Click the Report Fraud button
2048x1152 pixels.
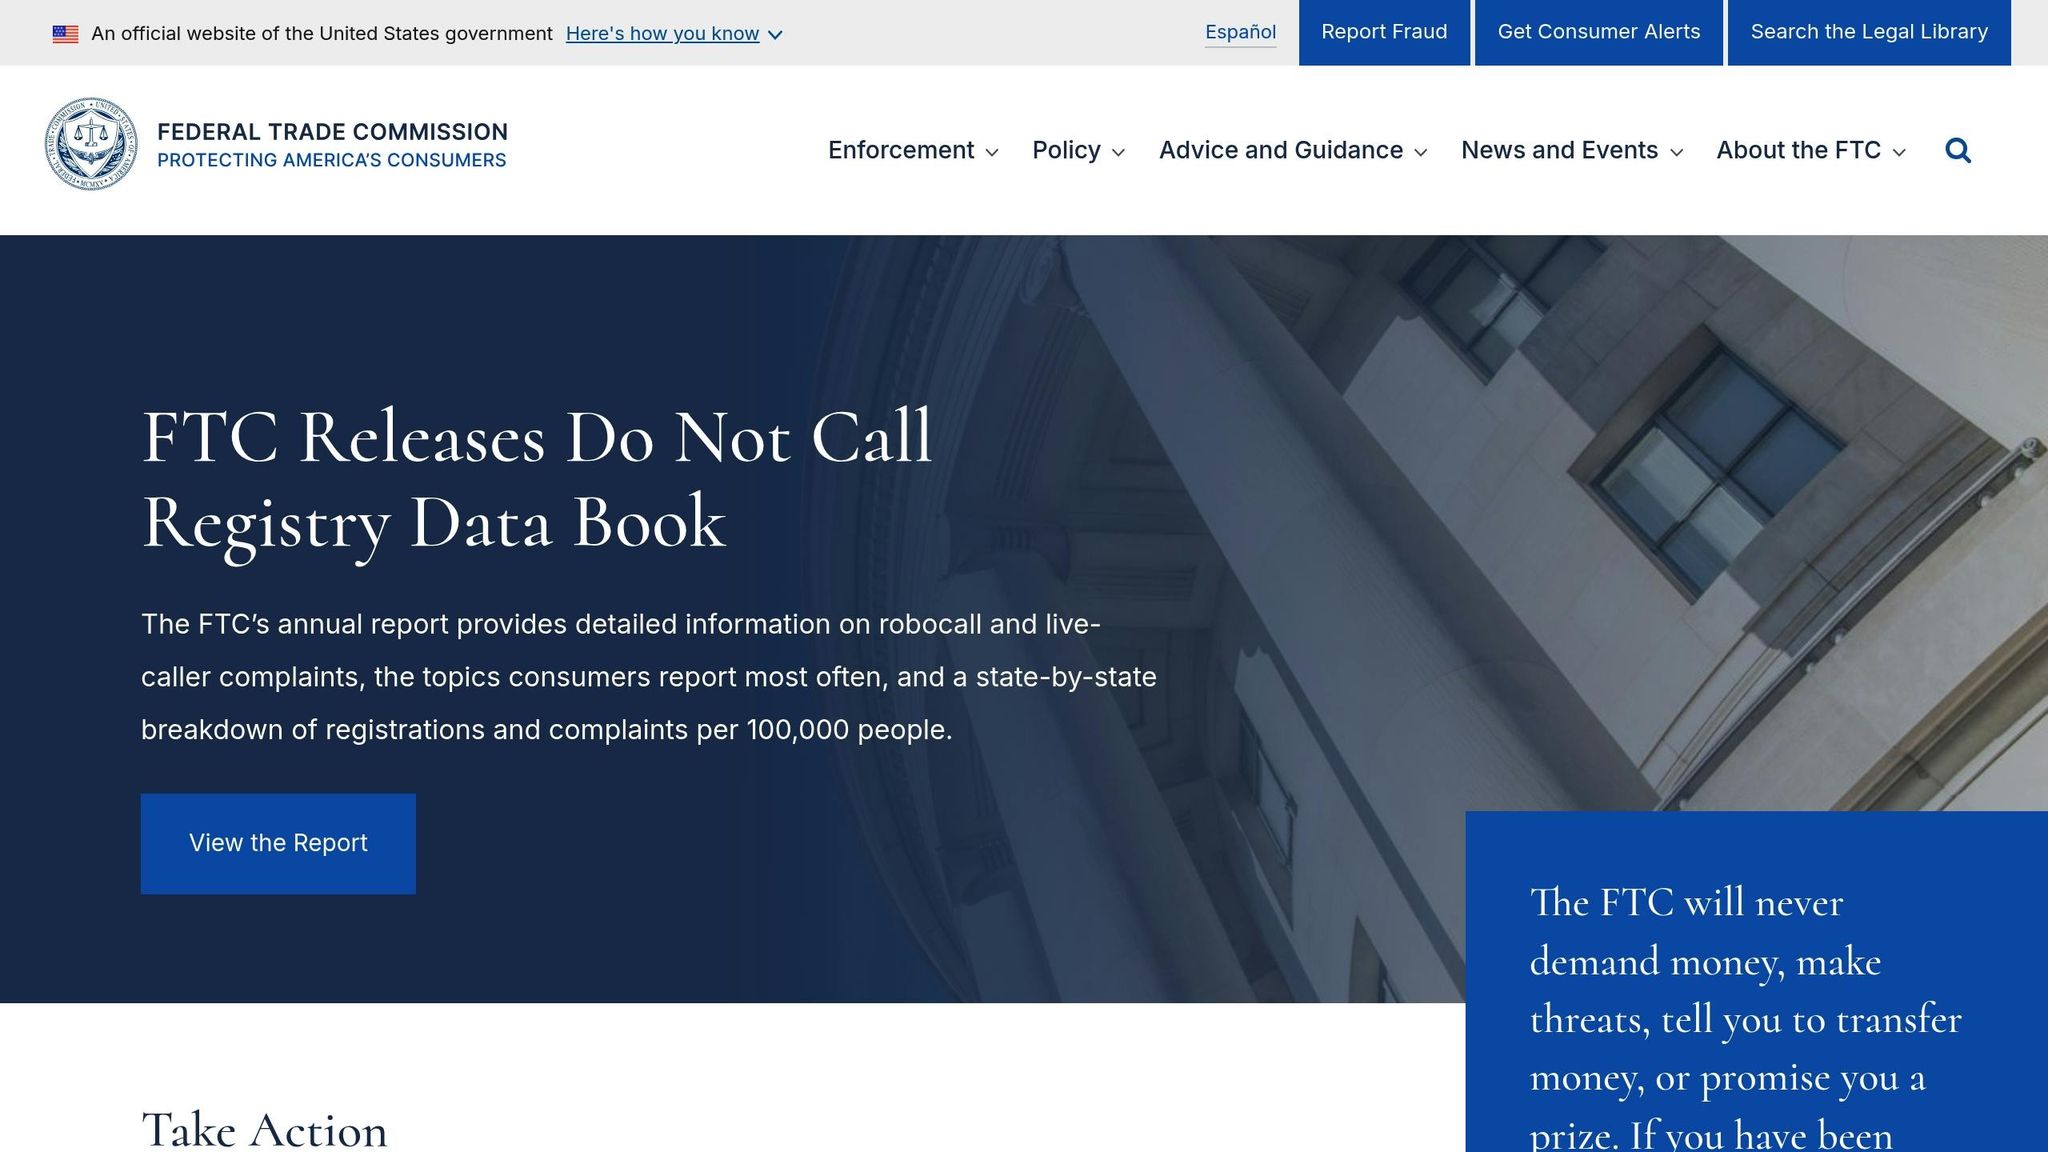pyautogui.click(x=1384, y=31)
